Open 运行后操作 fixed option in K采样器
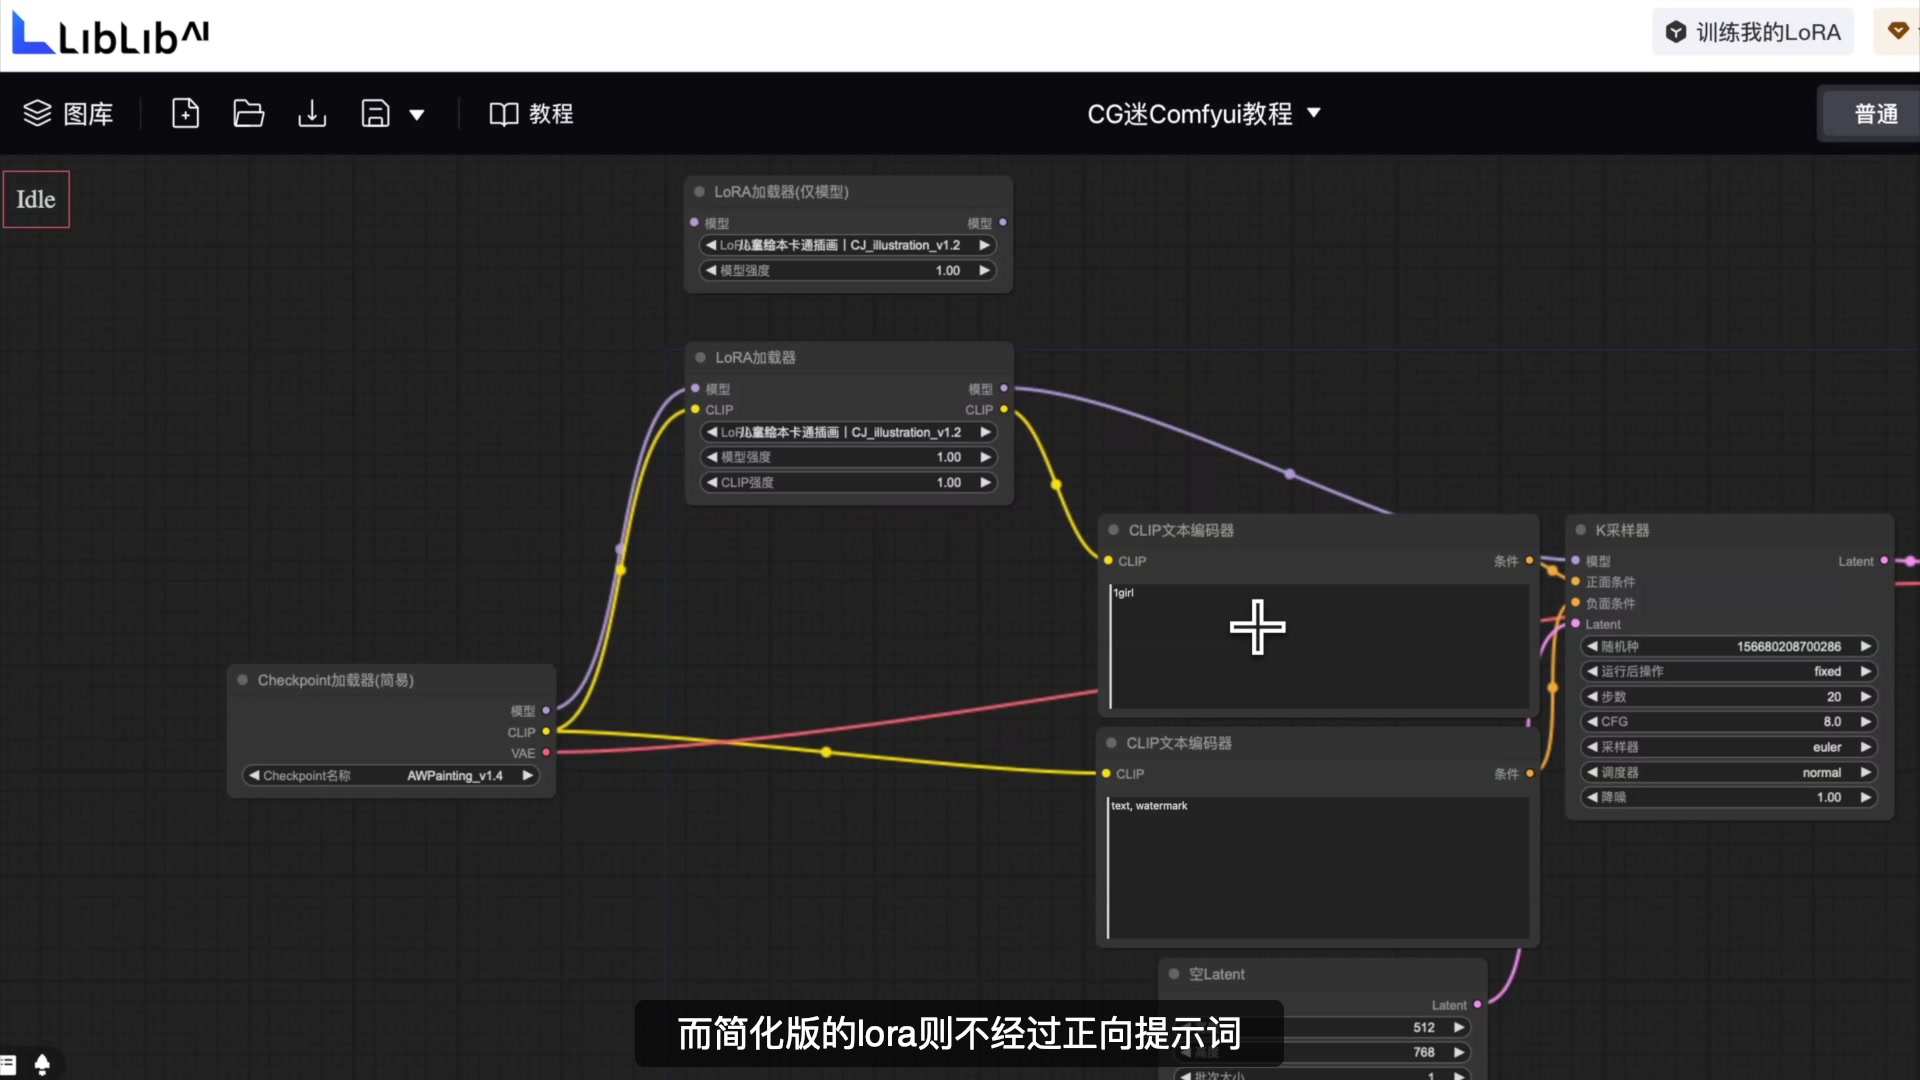Image resolution: width=1920 pixels, height=1080 pixels. [1727, 671]
